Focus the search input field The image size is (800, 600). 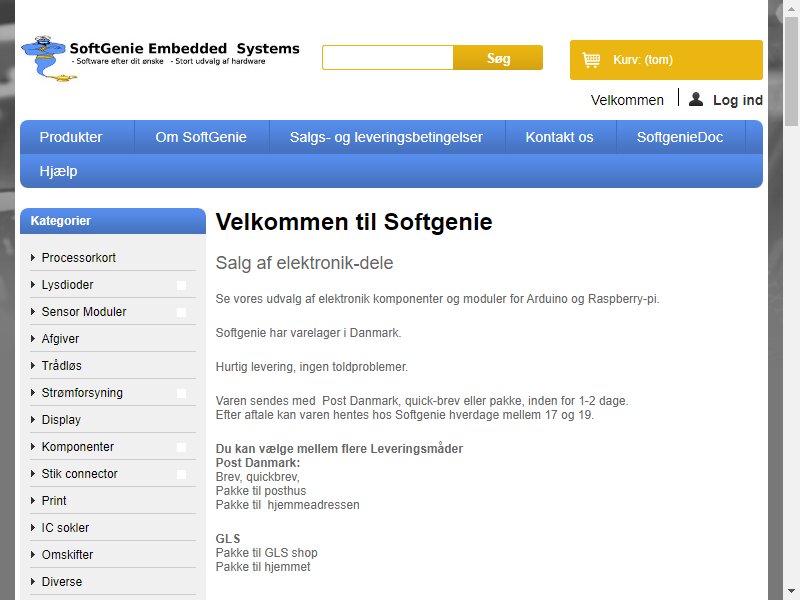click(388, 58)
